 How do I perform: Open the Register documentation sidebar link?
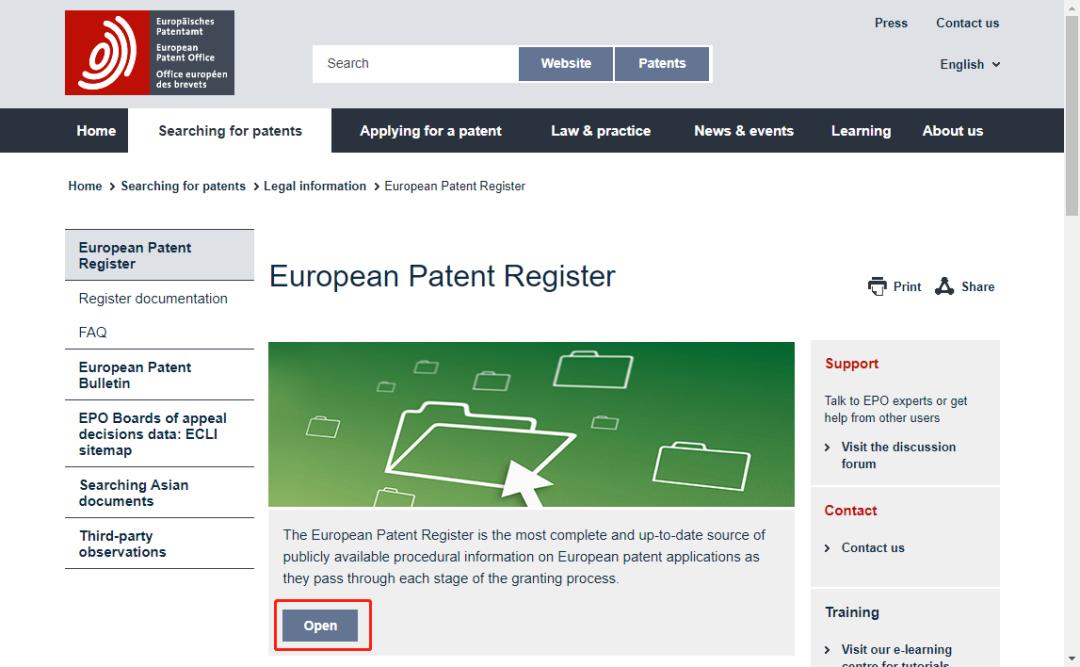(x=153, y=299)
